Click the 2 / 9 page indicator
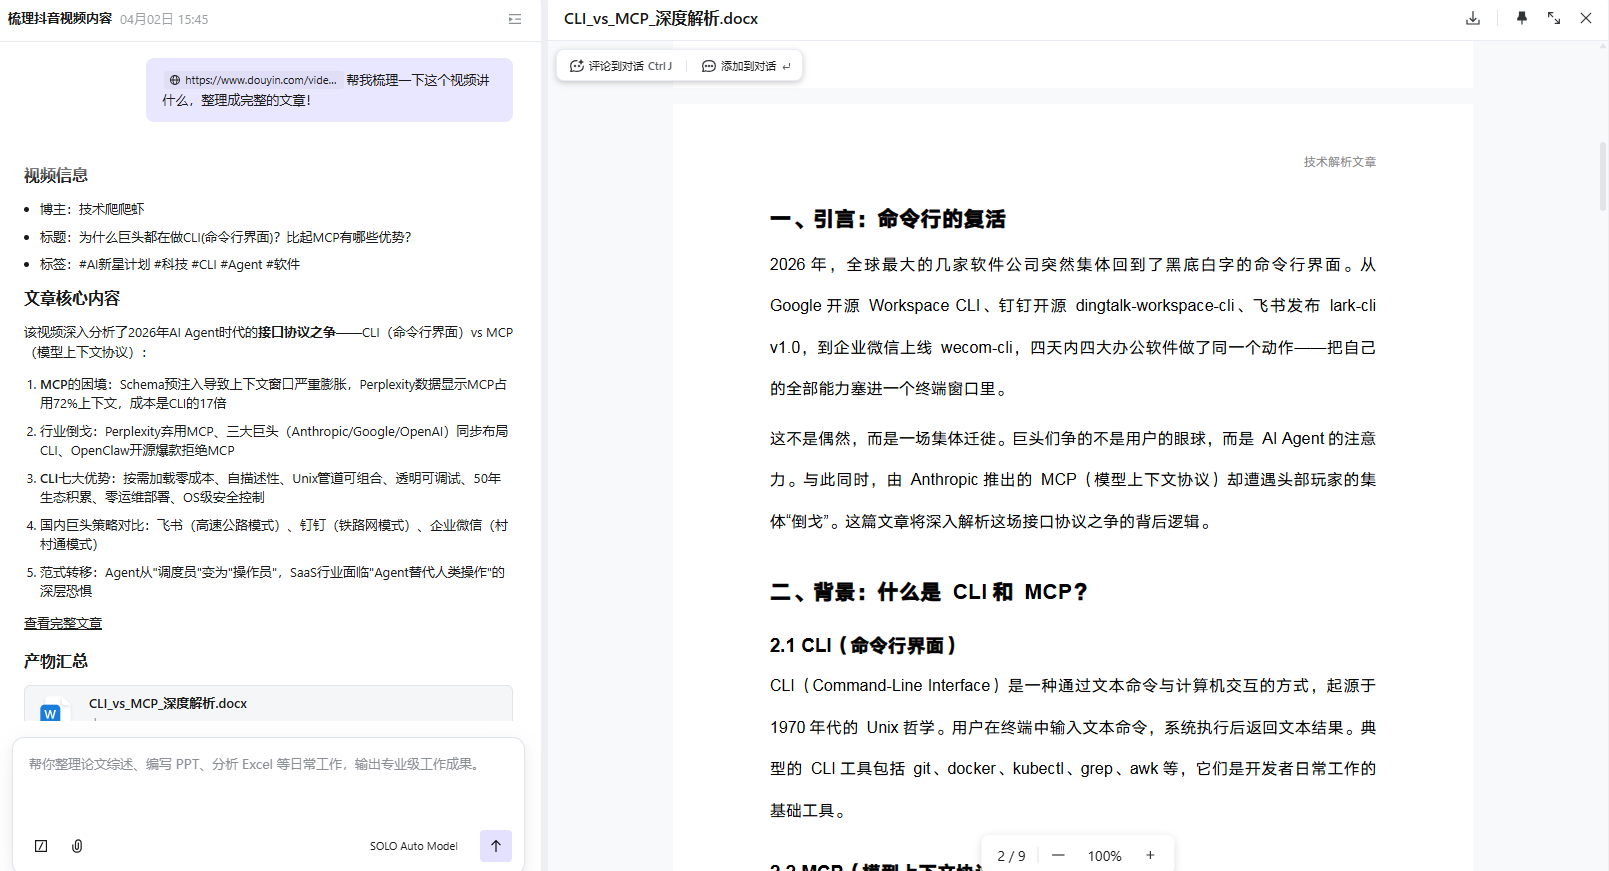The width and height of the screenshot is (1609, 871). [1011, 856]
